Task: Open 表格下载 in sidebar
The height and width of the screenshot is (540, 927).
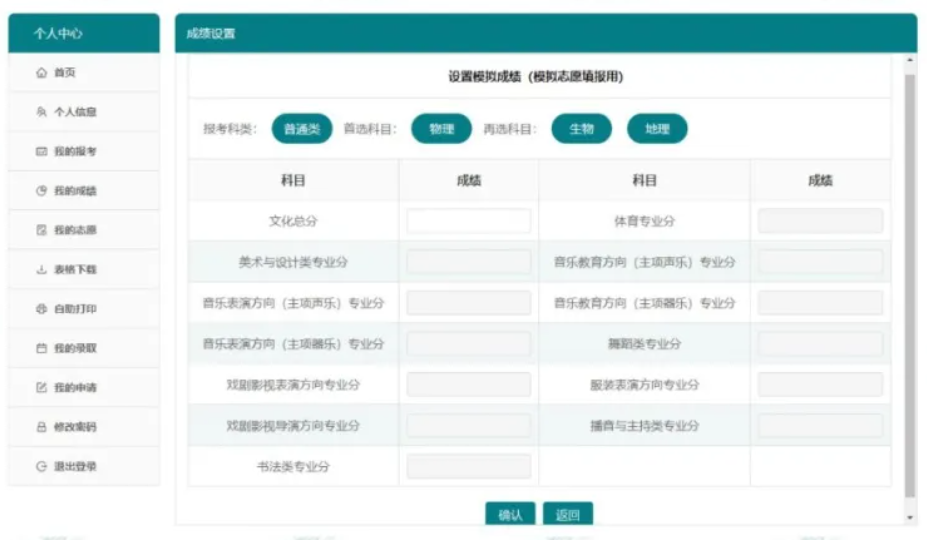Action: pyautogui.click(x=84, y=270)
